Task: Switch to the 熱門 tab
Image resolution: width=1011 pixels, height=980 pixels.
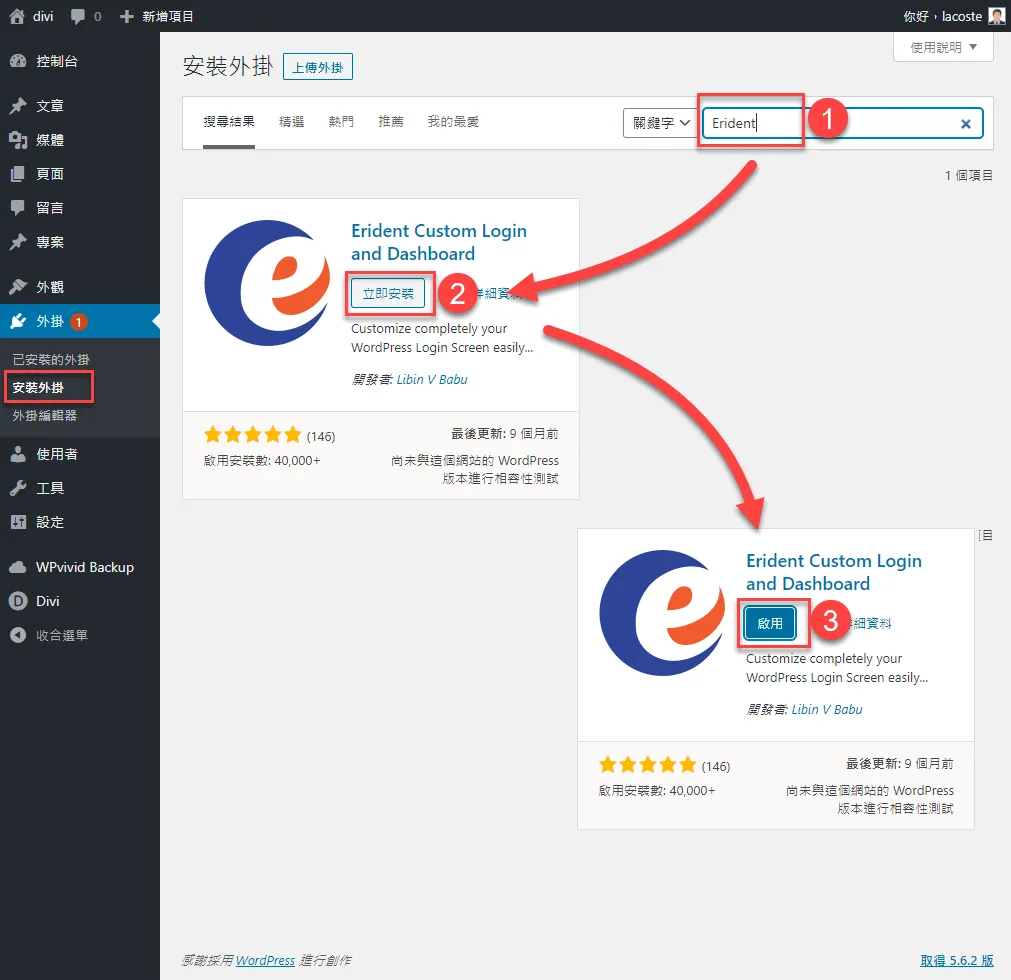Action: [x=341, y=121]
